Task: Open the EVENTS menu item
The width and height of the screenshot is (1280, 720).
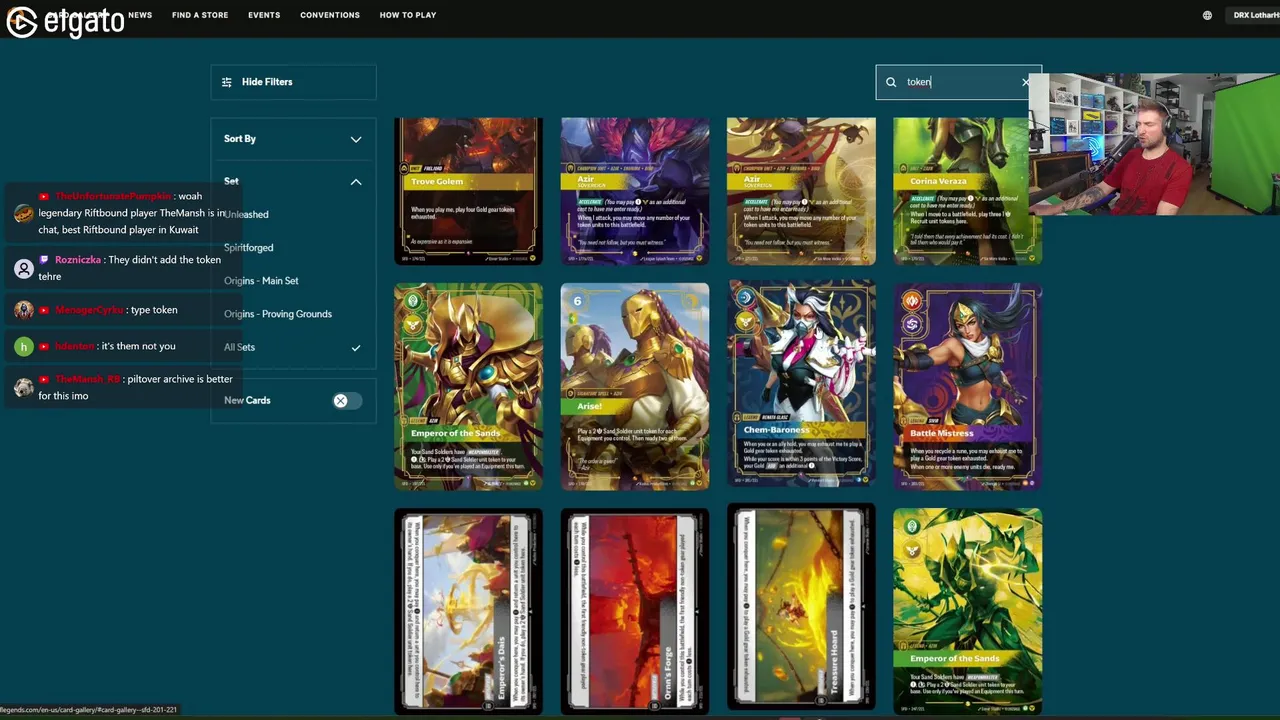Action: [264, 15]
